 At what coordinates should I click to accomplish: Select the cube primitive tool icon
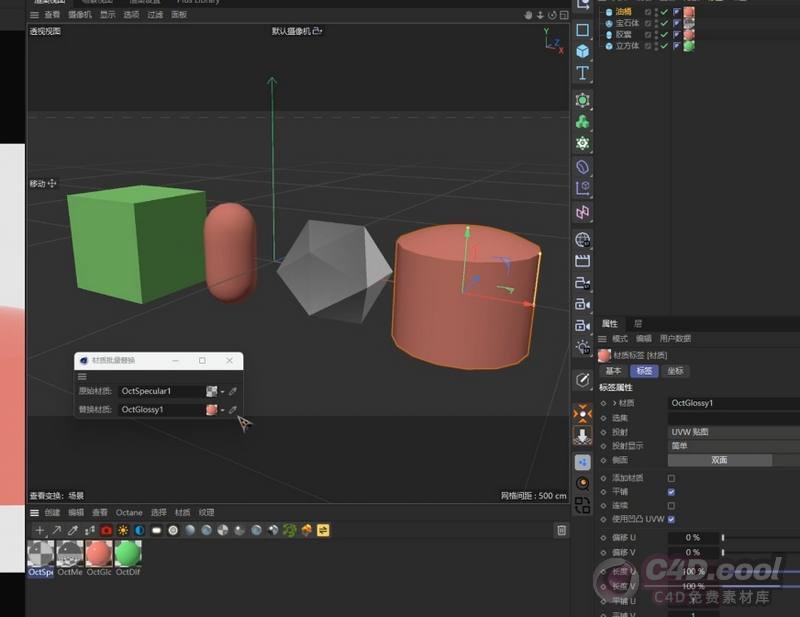(582, 52)
